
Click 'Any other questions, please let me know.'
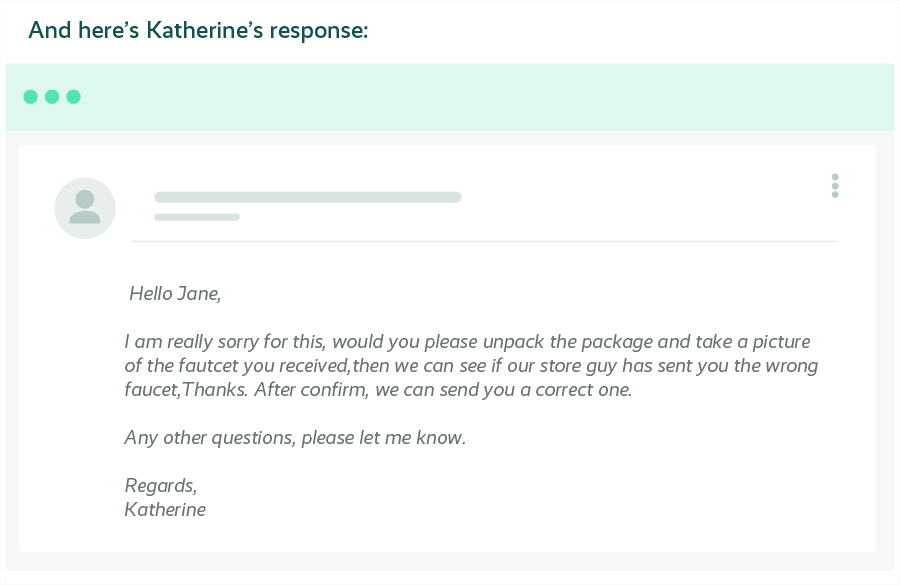(295, 437)
